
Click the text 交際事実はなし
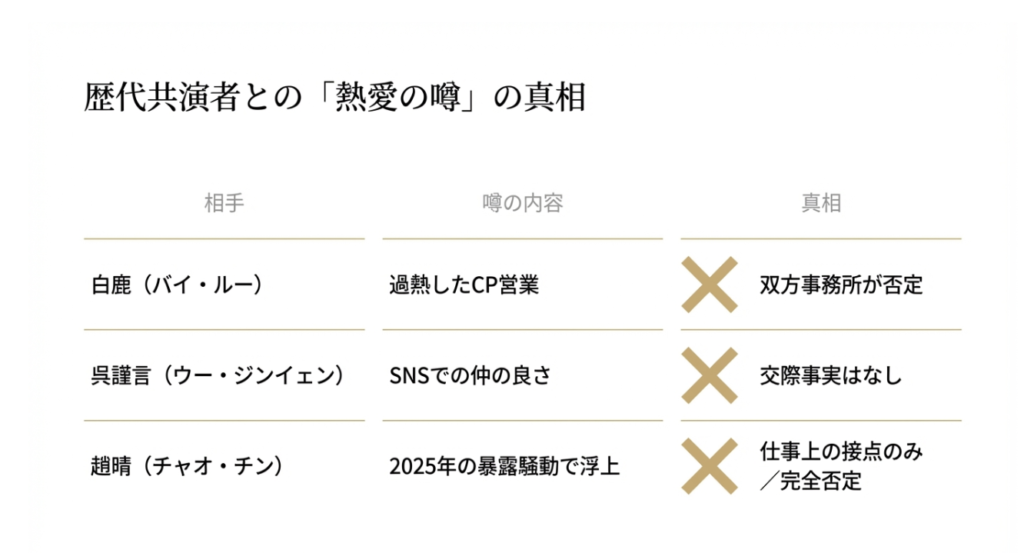pyautogui.click(x=831, y=376)
